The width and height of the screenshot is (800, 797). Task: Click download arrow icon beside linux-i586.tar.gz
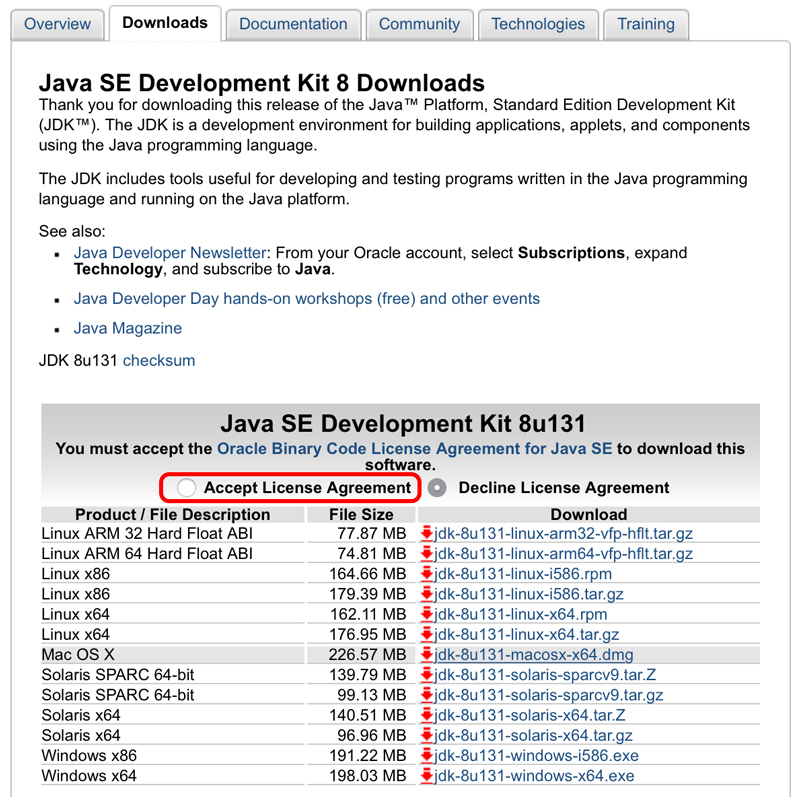click(426, 594)
